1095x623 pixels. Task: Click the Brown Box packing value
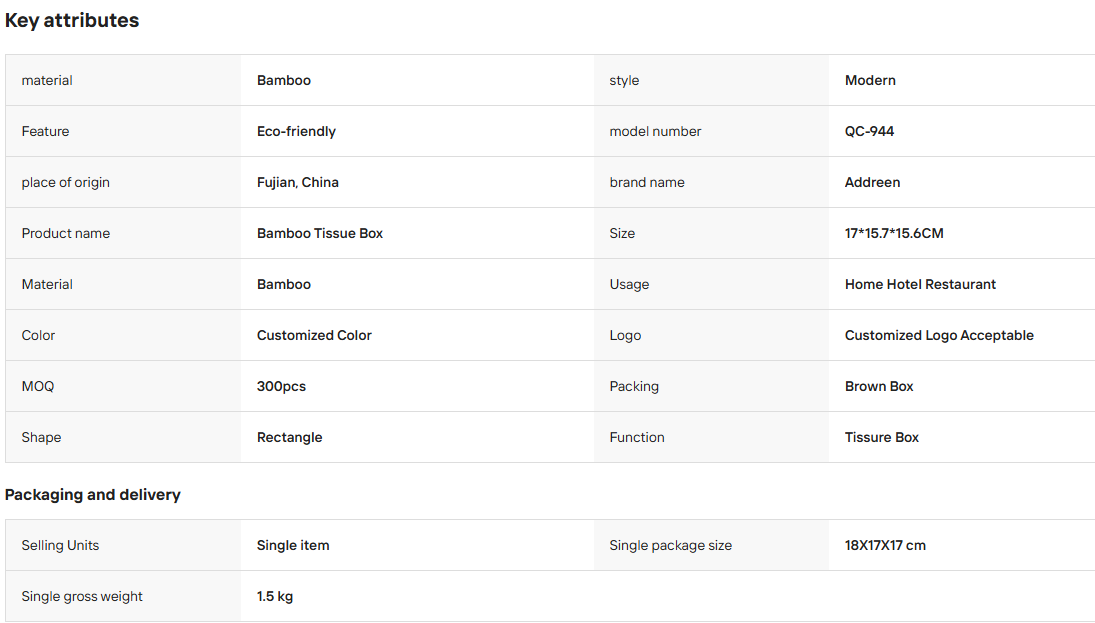879,386
